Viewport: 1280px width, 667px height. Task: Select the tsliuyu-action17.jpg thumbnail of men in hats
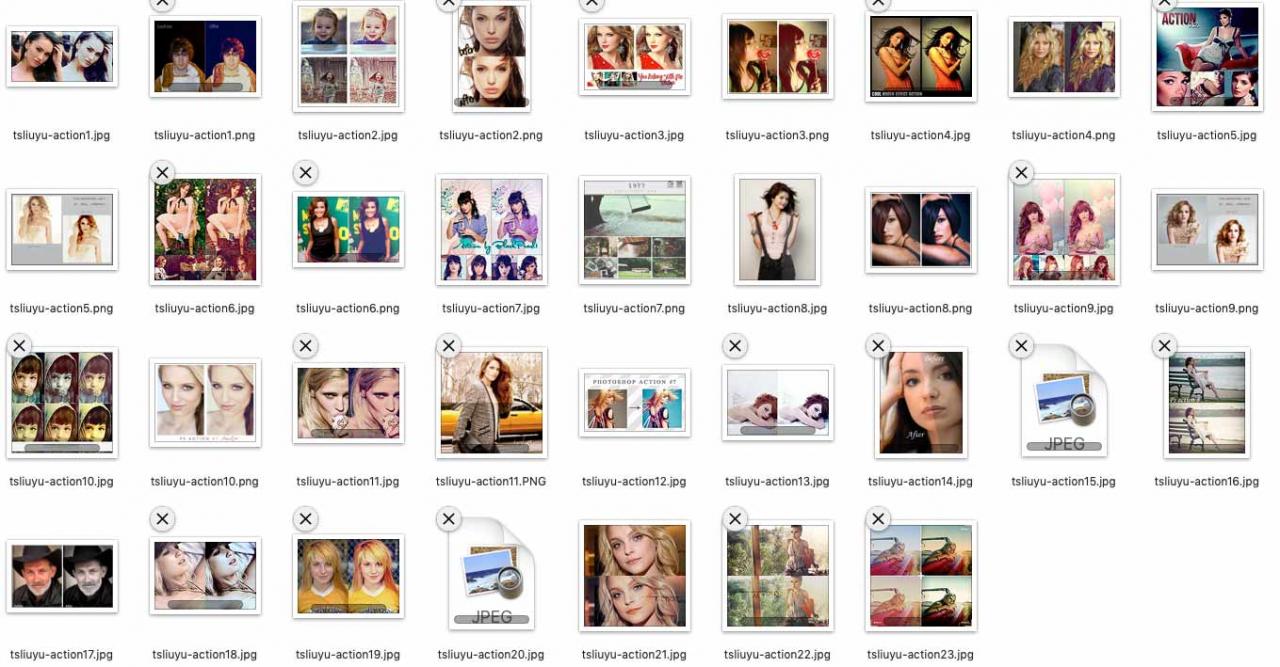62,576
